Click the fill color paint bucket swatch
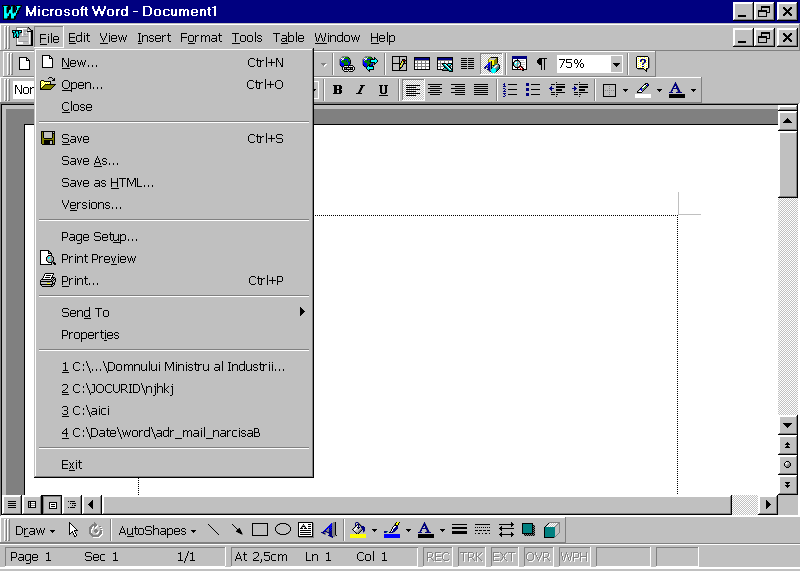The width and height of the screenshot is (800, 571). tap(359, 530)
